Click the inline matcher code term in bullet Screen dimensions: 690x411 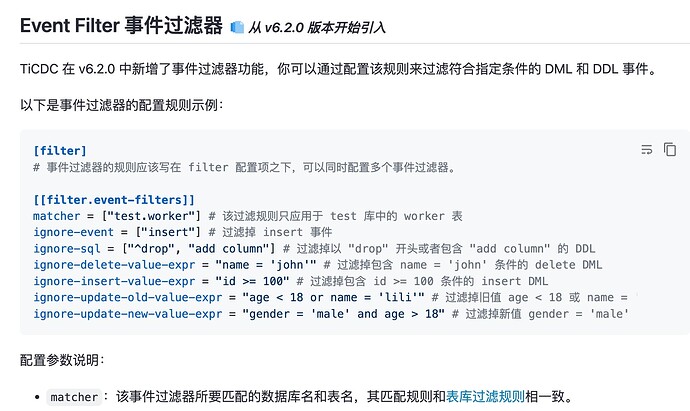[75, 397]
